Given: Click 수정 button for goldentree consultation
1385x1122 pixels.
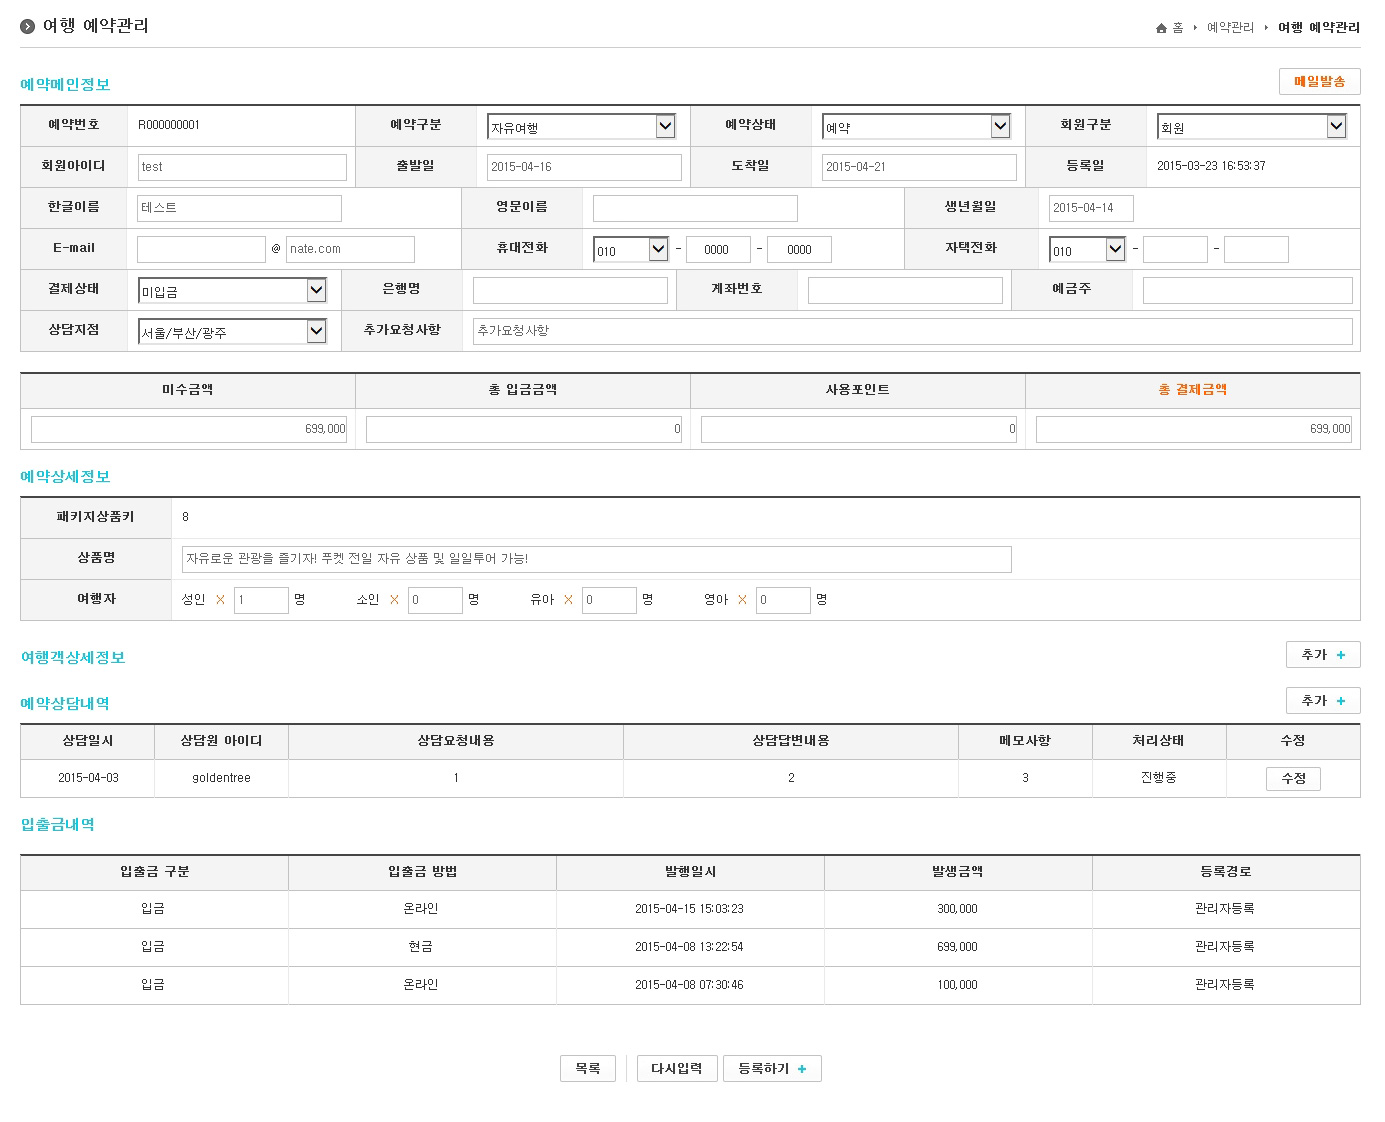Looking at the screenshot, I should (x=1293, y=778).
